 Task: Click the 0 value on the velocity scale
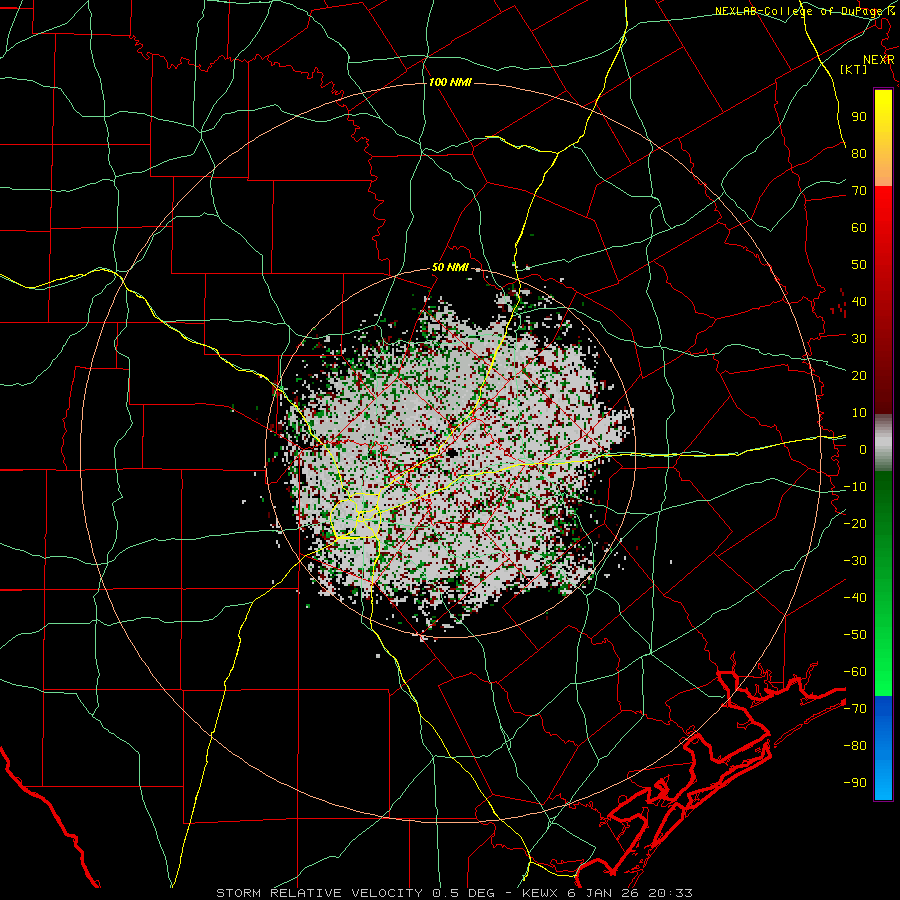(863, 449)
